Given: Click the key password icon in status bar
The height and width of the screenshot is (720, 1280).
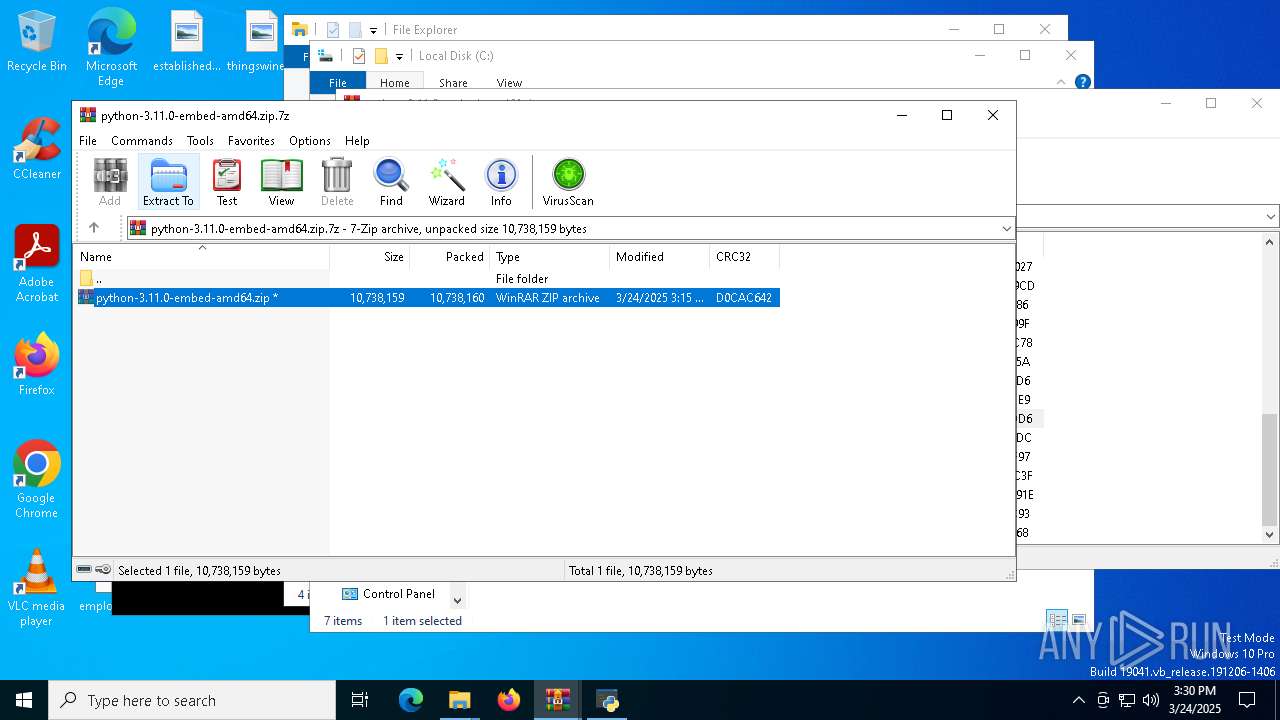Looking at the screenshot, I should point(103,570).
